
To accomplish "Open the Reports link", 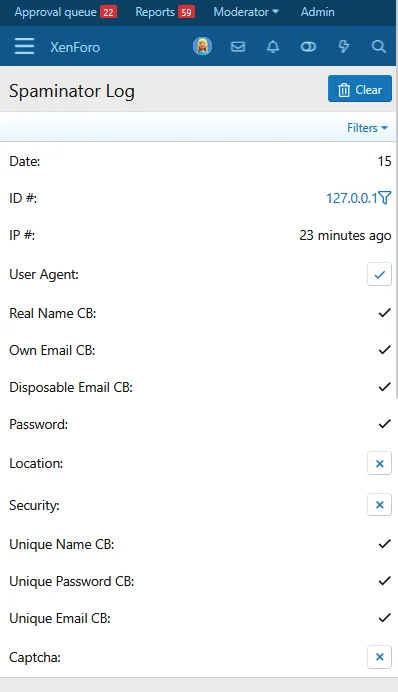I will point(165,12).
